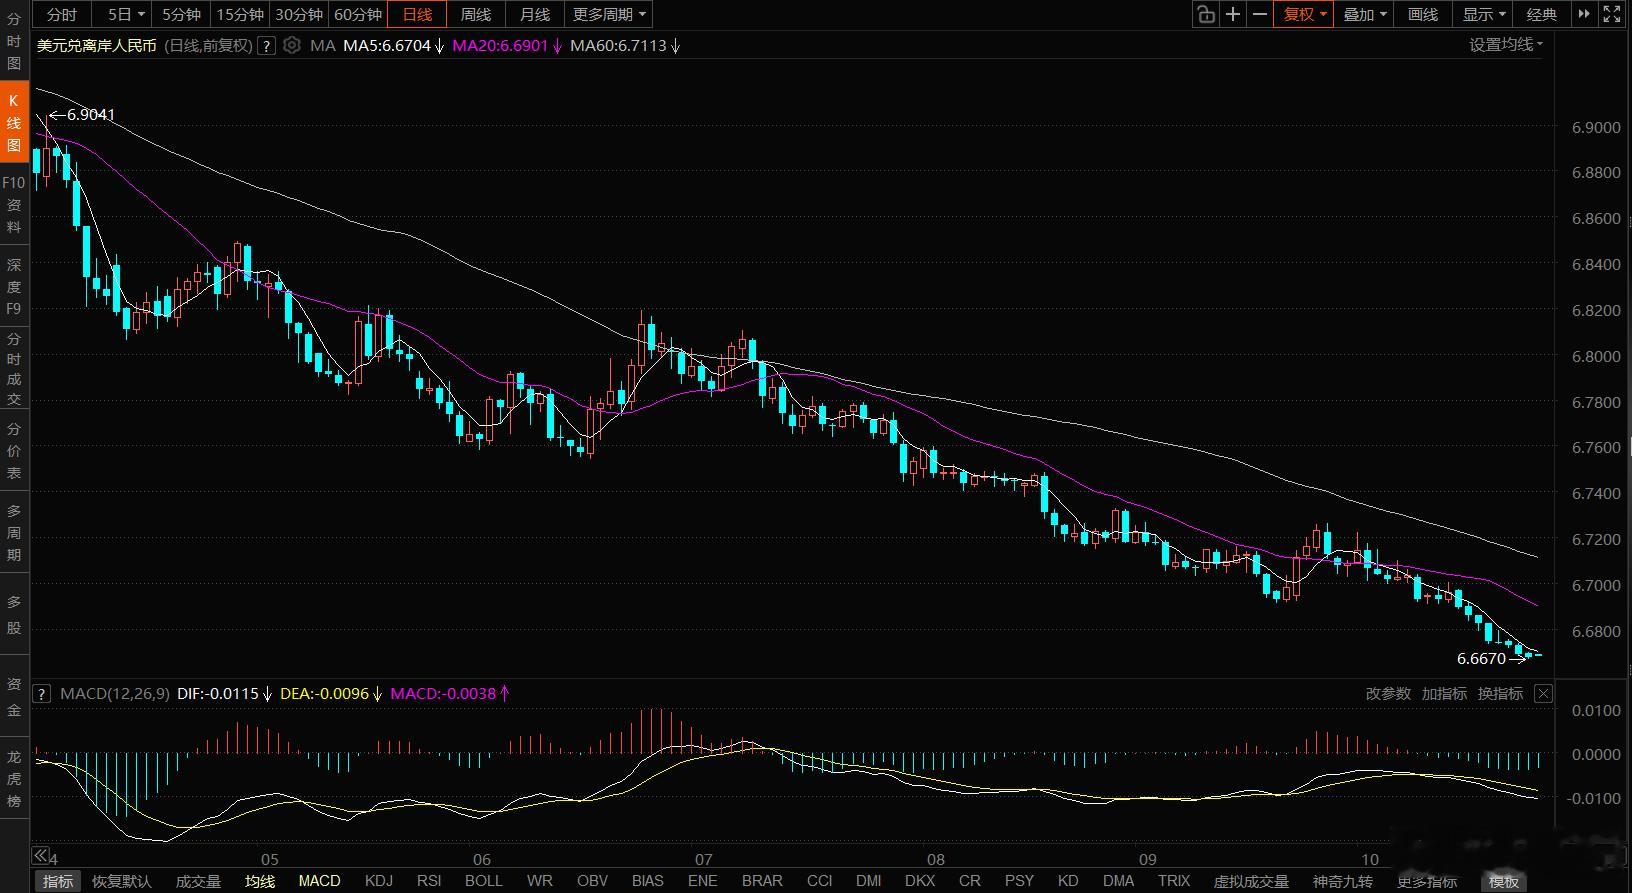Open the F10资料 sidebar item
The height and width of the screenshot is (893, 1632).
point(14,205)
